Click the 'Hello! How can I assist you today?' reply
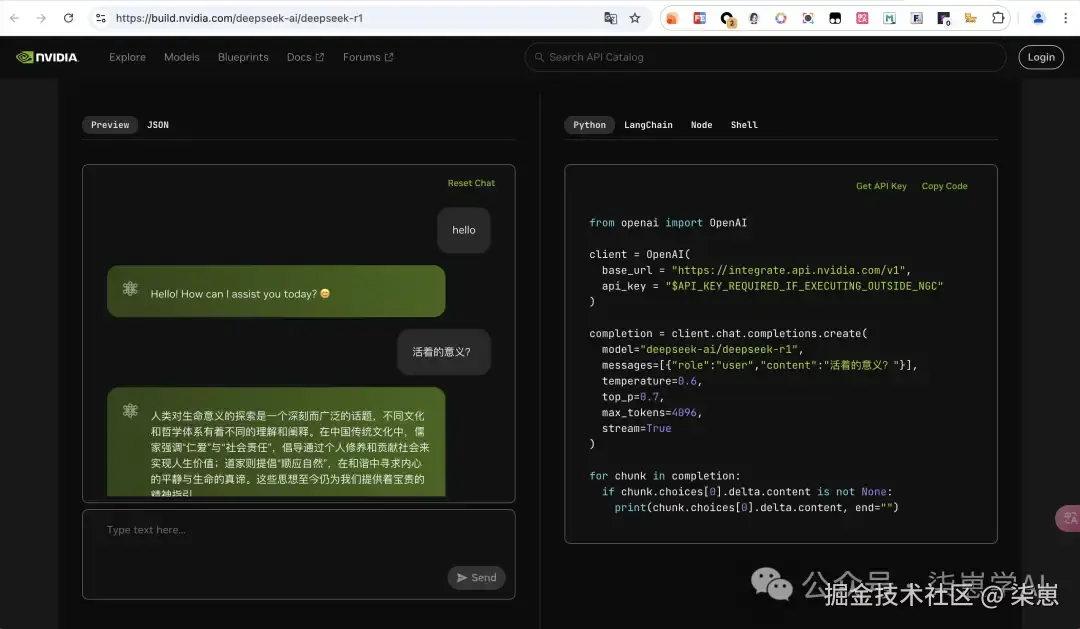This screenshot has width=1080, height=629. [276, 291]
